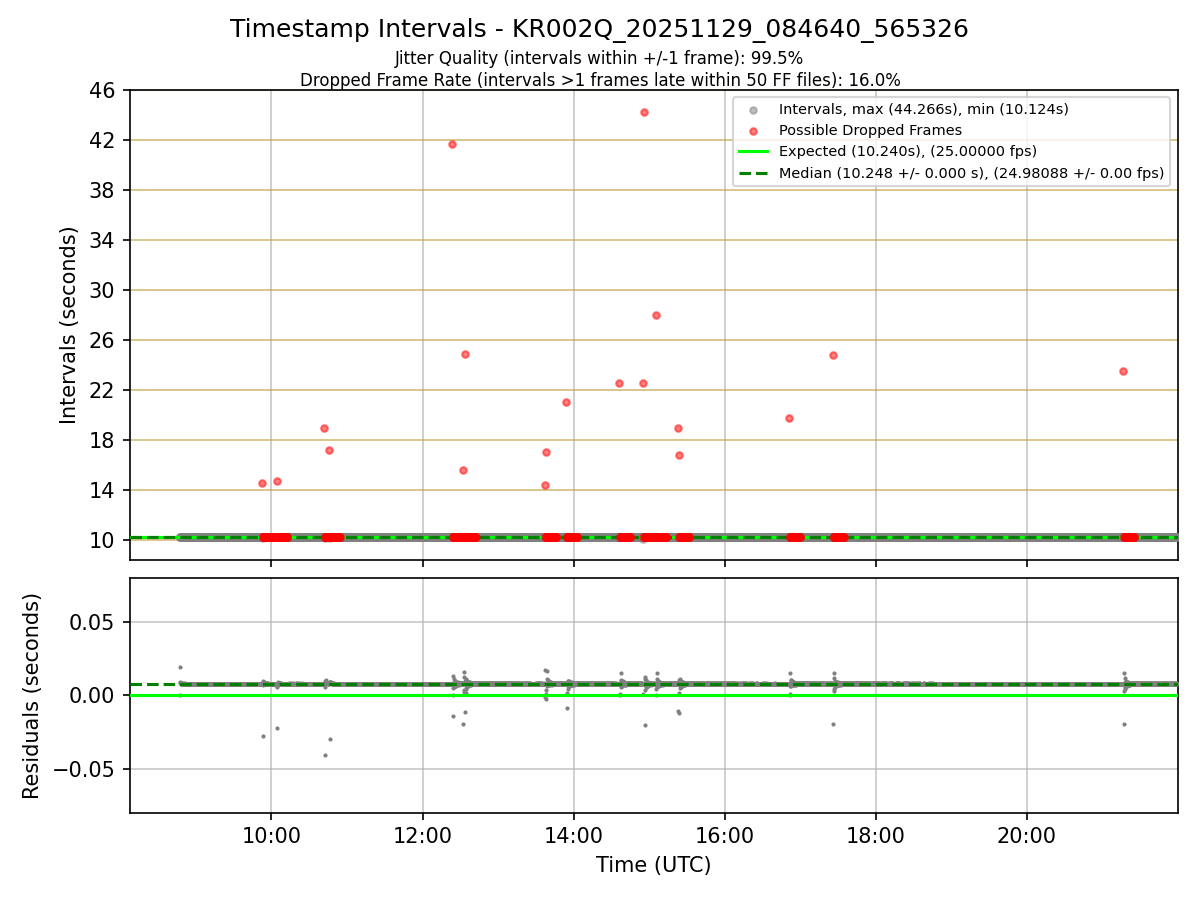Screen dimensions: 1200x900
Task: Click the '20:00' time axis tick label
Action: point(1026,836)
